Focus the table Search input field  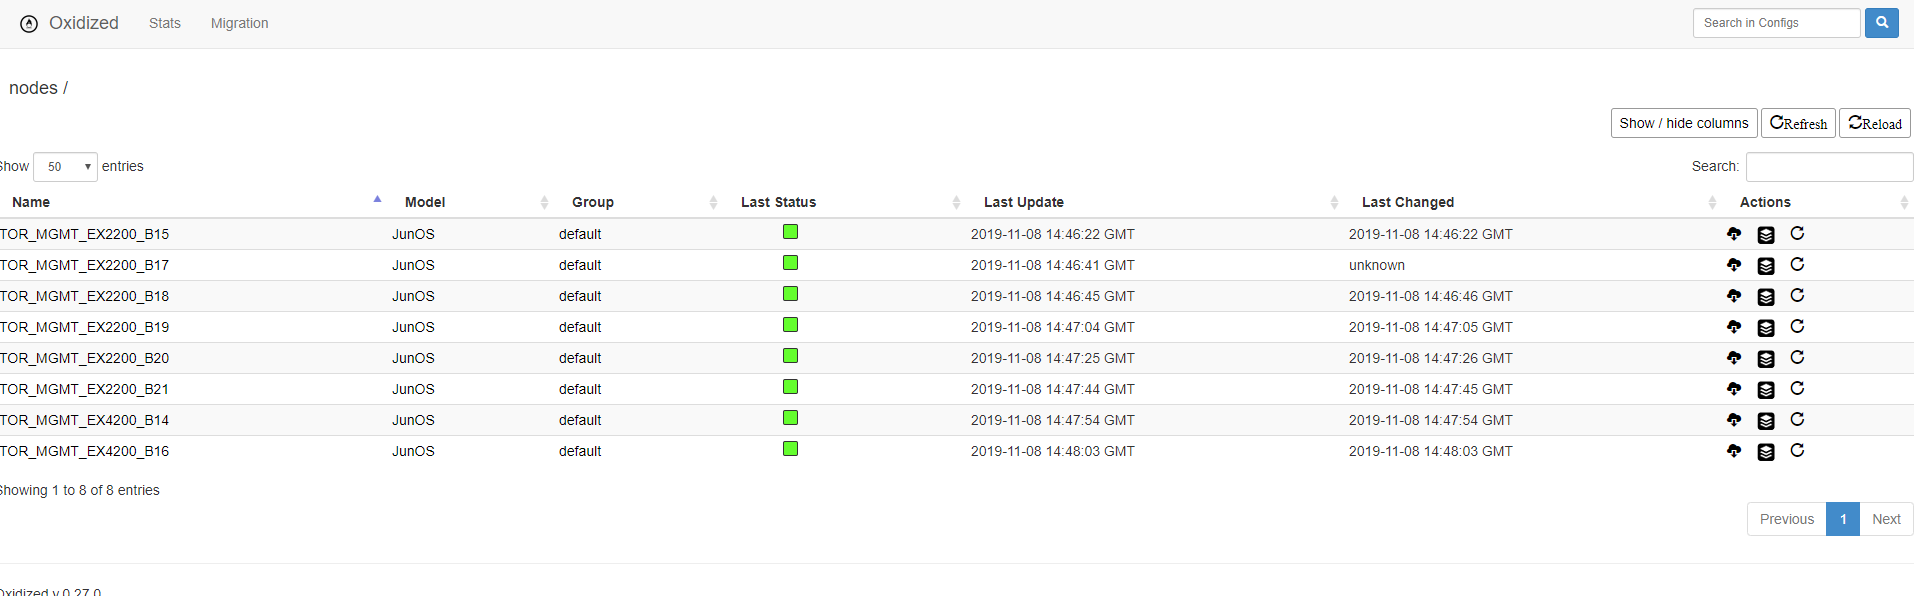click(1828, 167)
